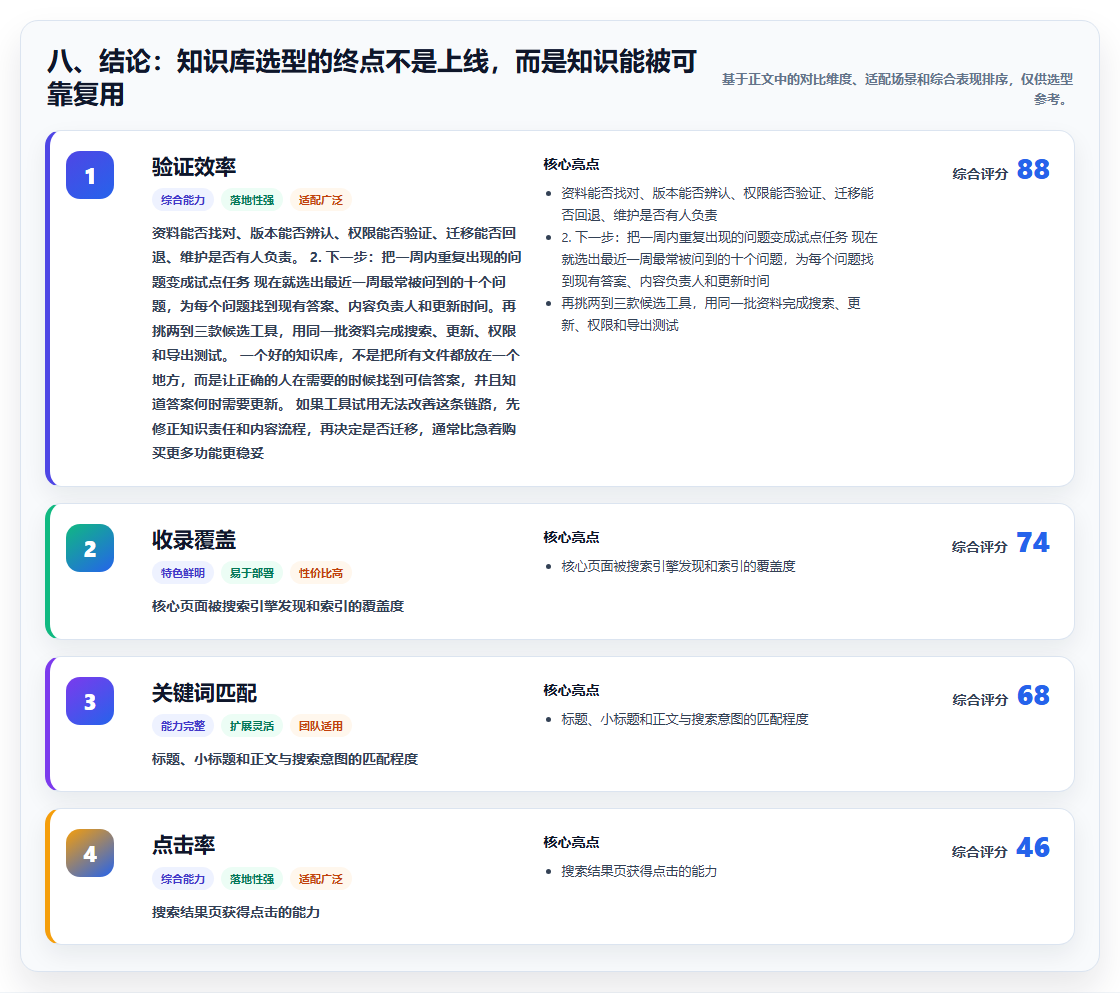1120x993 pixels.
Task: Click 综合评分 label beside score 88
Action: click(980, 174)
